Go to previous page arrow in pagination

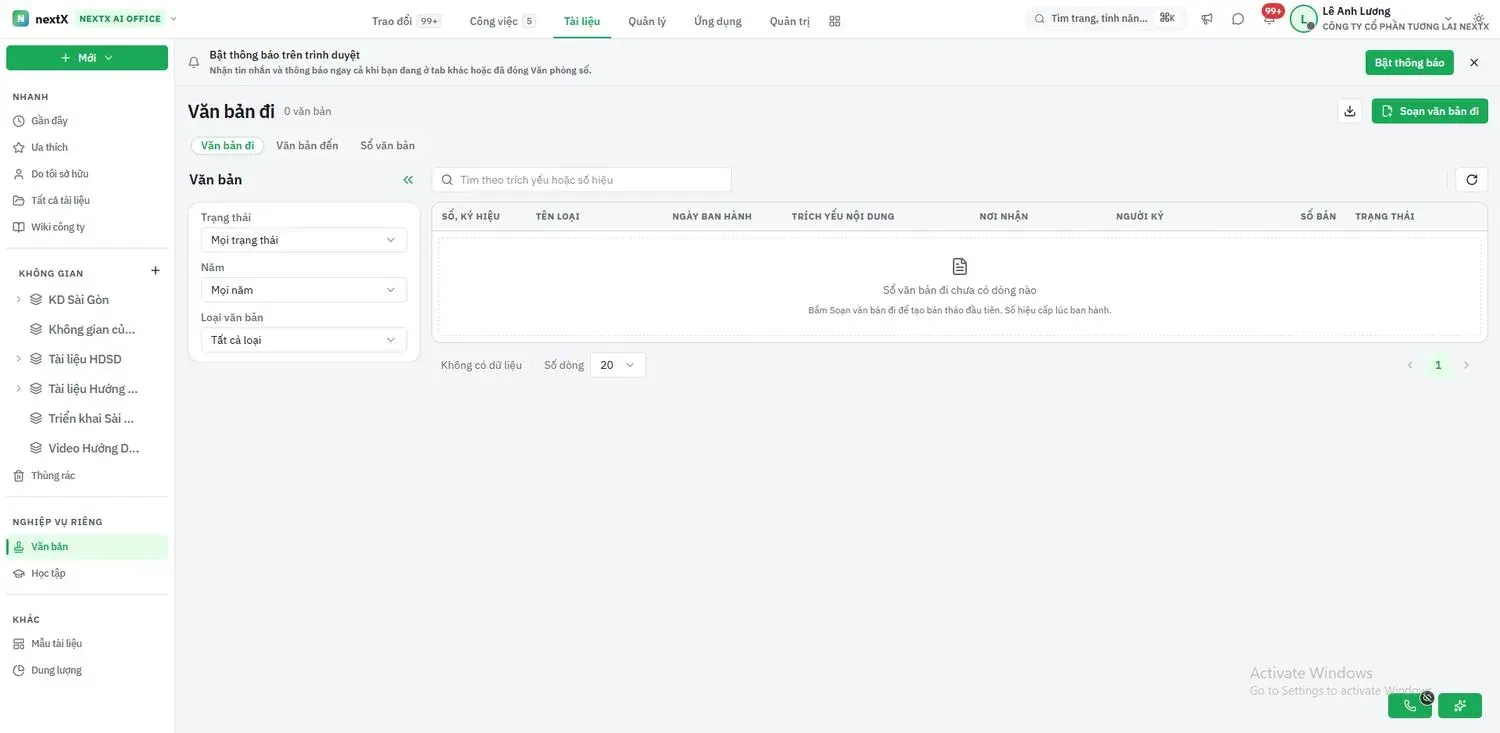(x=1410, y=365)
